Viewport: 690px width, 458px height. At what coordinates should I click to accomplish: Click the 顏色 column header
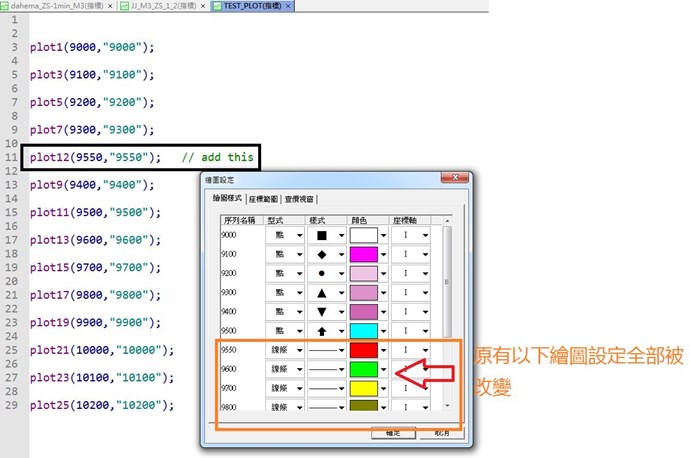(x=368, y=220)
